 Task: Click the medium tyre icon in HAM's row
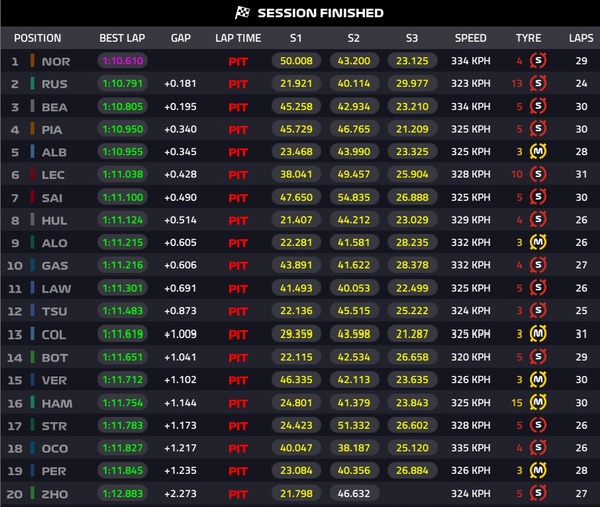(x=538, y=402)
